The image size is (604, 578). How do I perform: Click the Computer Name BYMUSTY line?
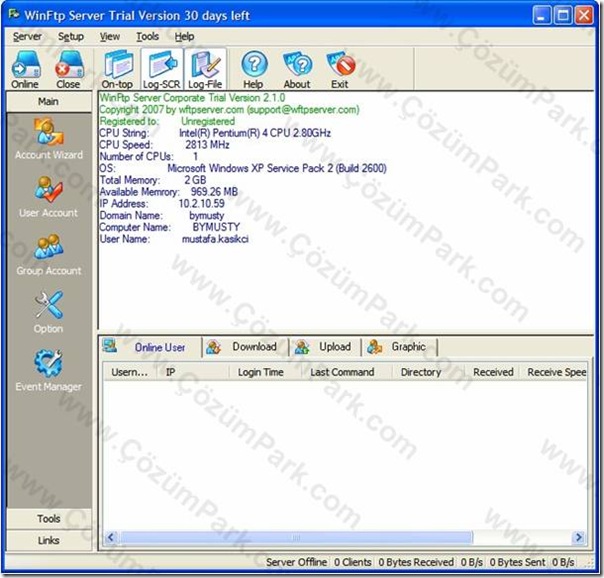[169, 227]
